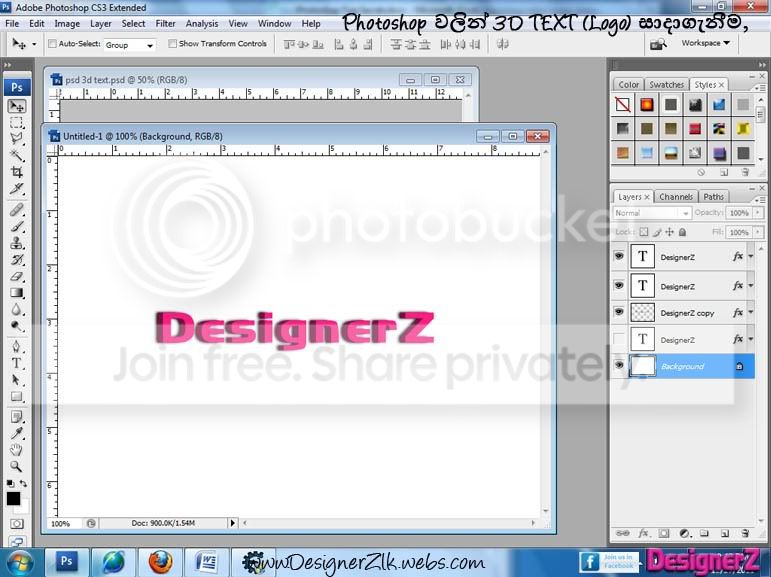Screen dimensions: 771x577
Task: Select the Clone Stamp tool
Action: [x=17, y=243]
